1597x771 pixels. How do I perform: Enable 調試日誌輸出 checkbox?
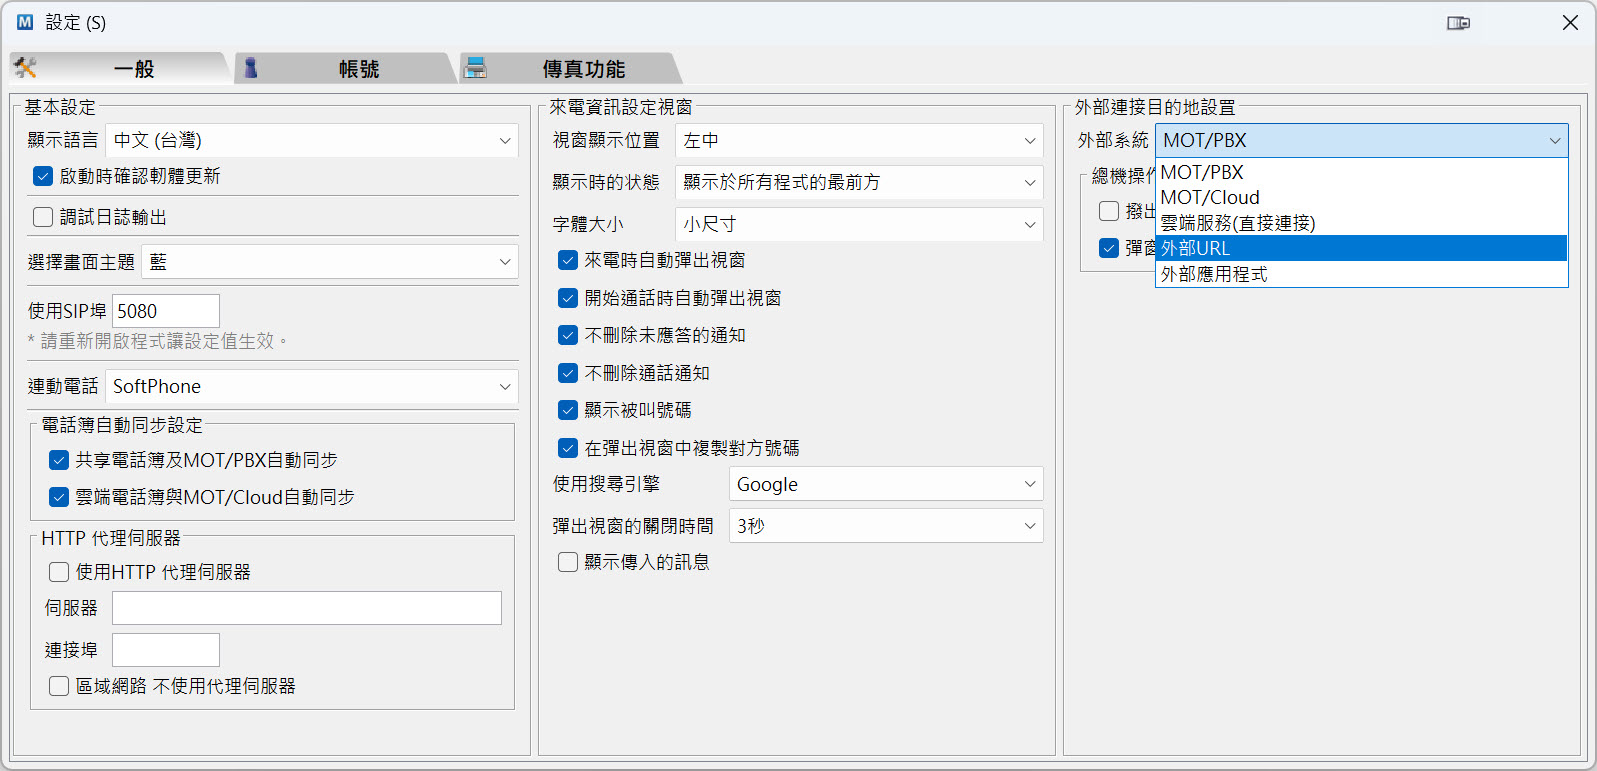[43, 217]
